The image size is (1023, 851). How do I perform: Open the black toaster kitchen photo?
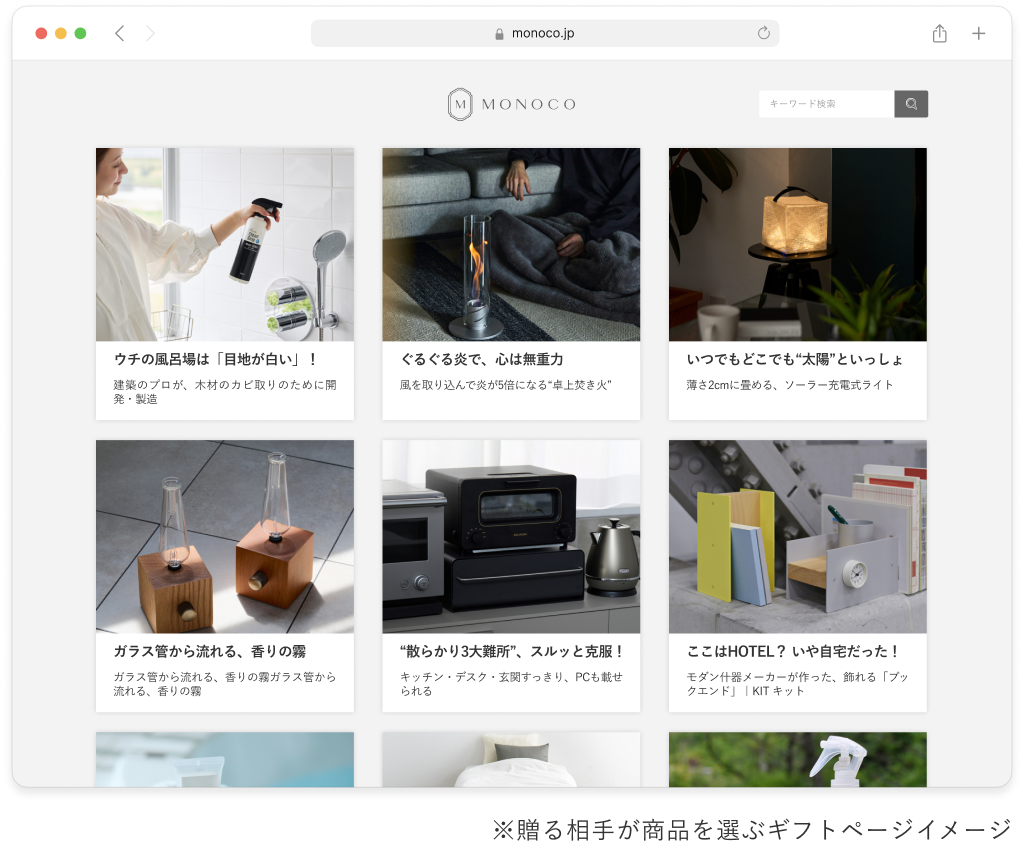click(511, 537)
